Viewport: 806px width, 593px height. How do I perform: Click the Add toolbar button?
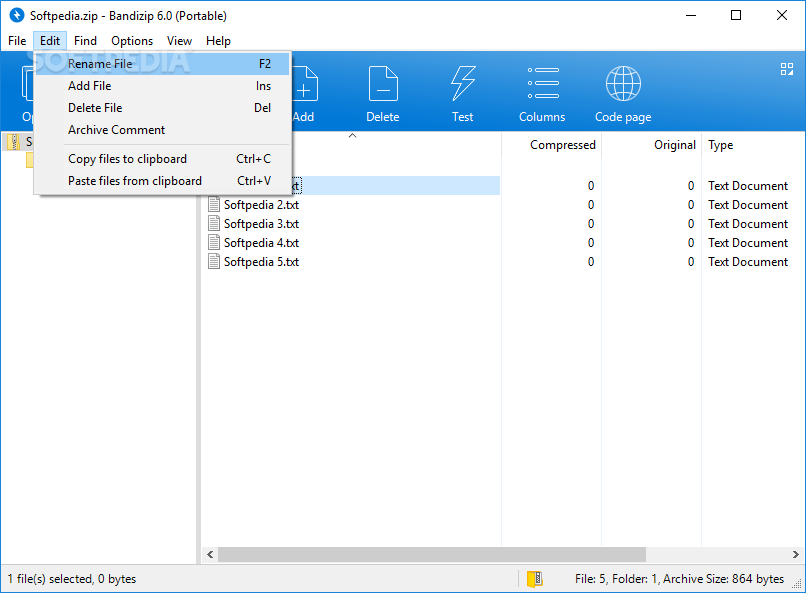[303, 94]
